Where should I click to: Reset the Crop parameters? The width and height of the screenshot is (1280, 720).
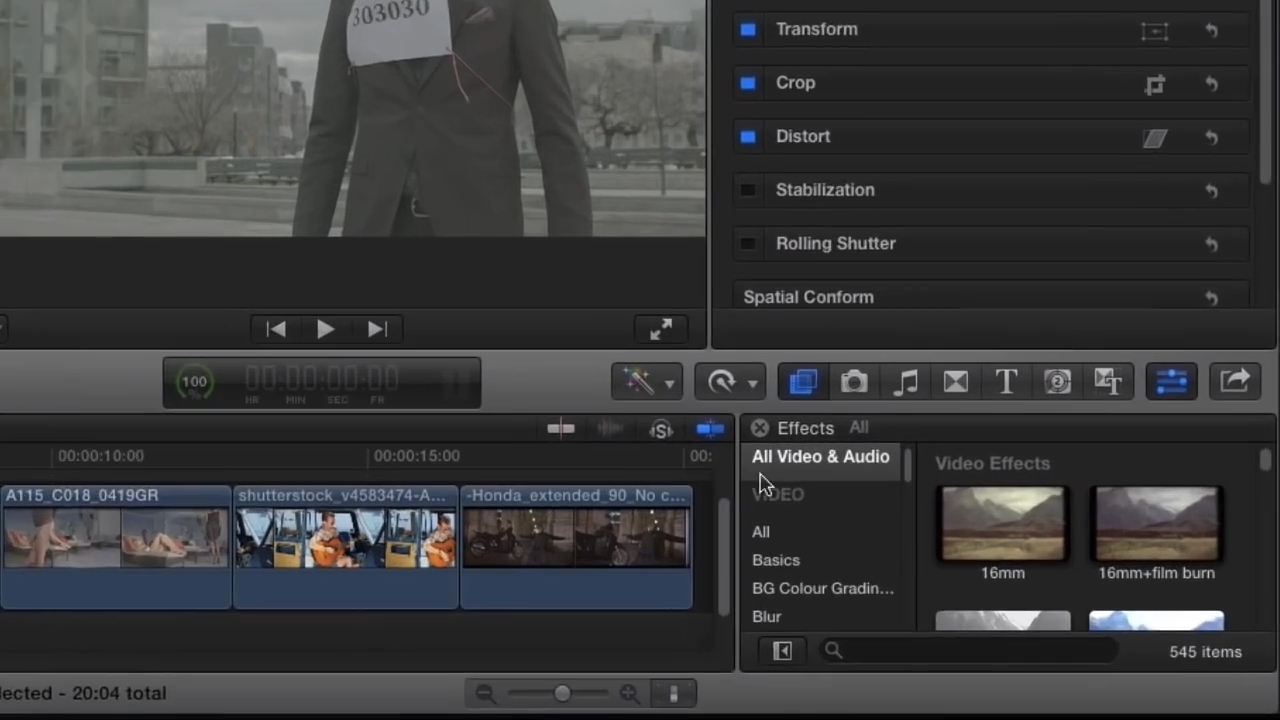pos(1211,84)
